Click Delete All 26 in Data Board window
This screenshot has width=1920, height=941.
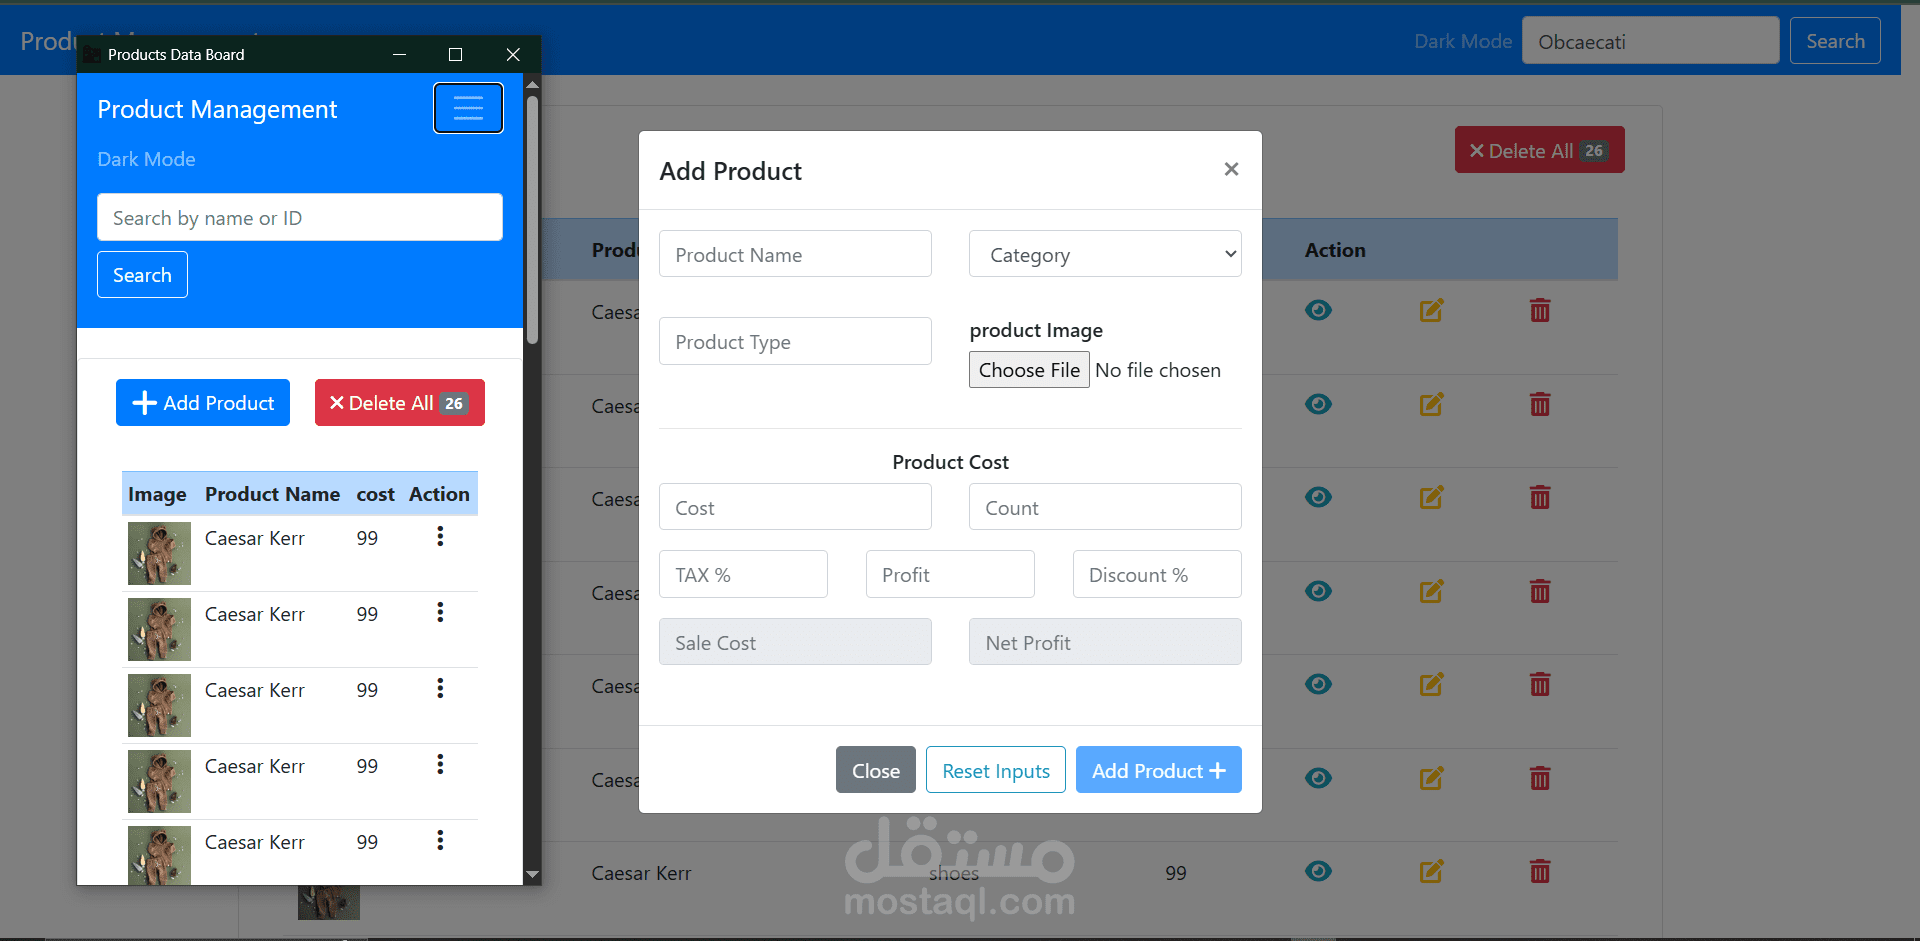[x=400, y=403]
